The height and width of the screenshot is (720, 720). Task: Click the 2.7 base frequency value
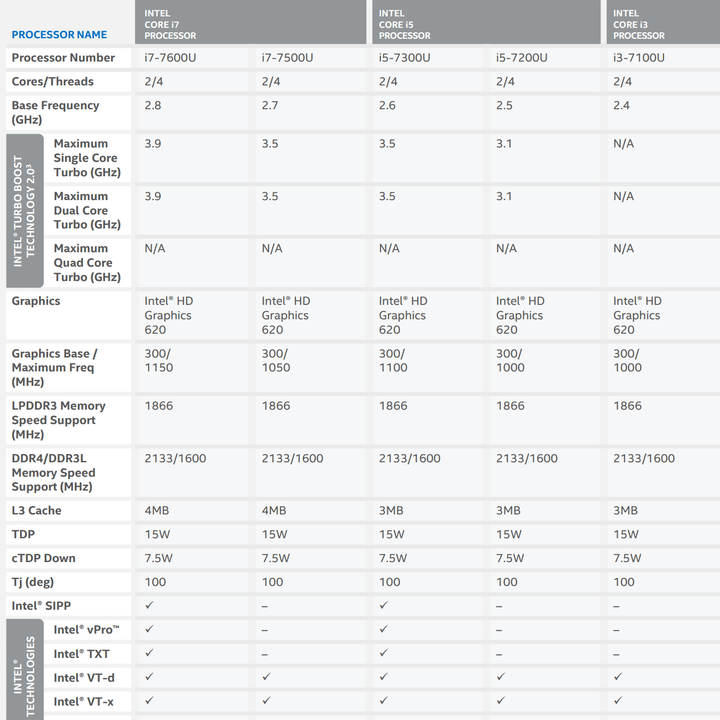click(x=270, y=106)
